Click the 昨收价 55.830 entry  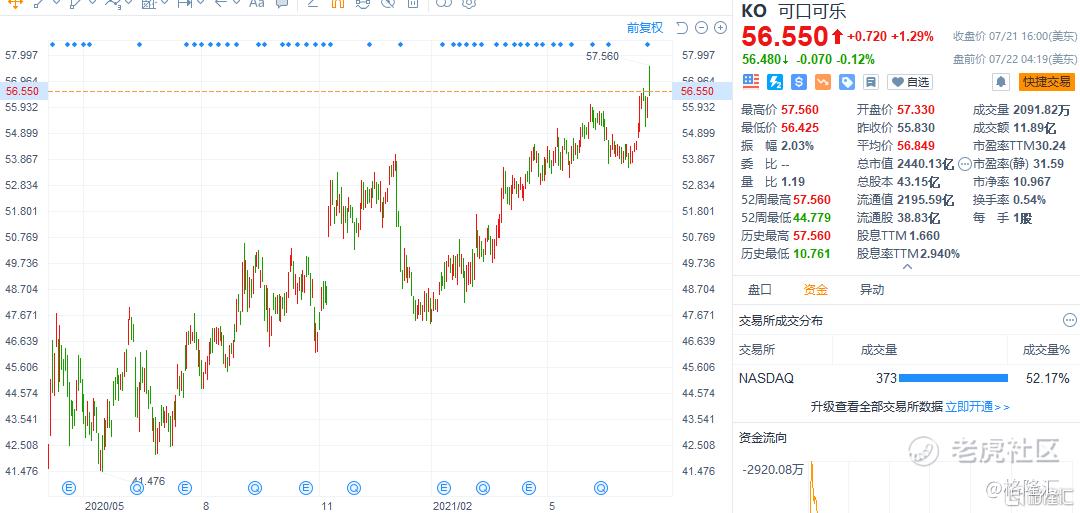pos(896,127)
